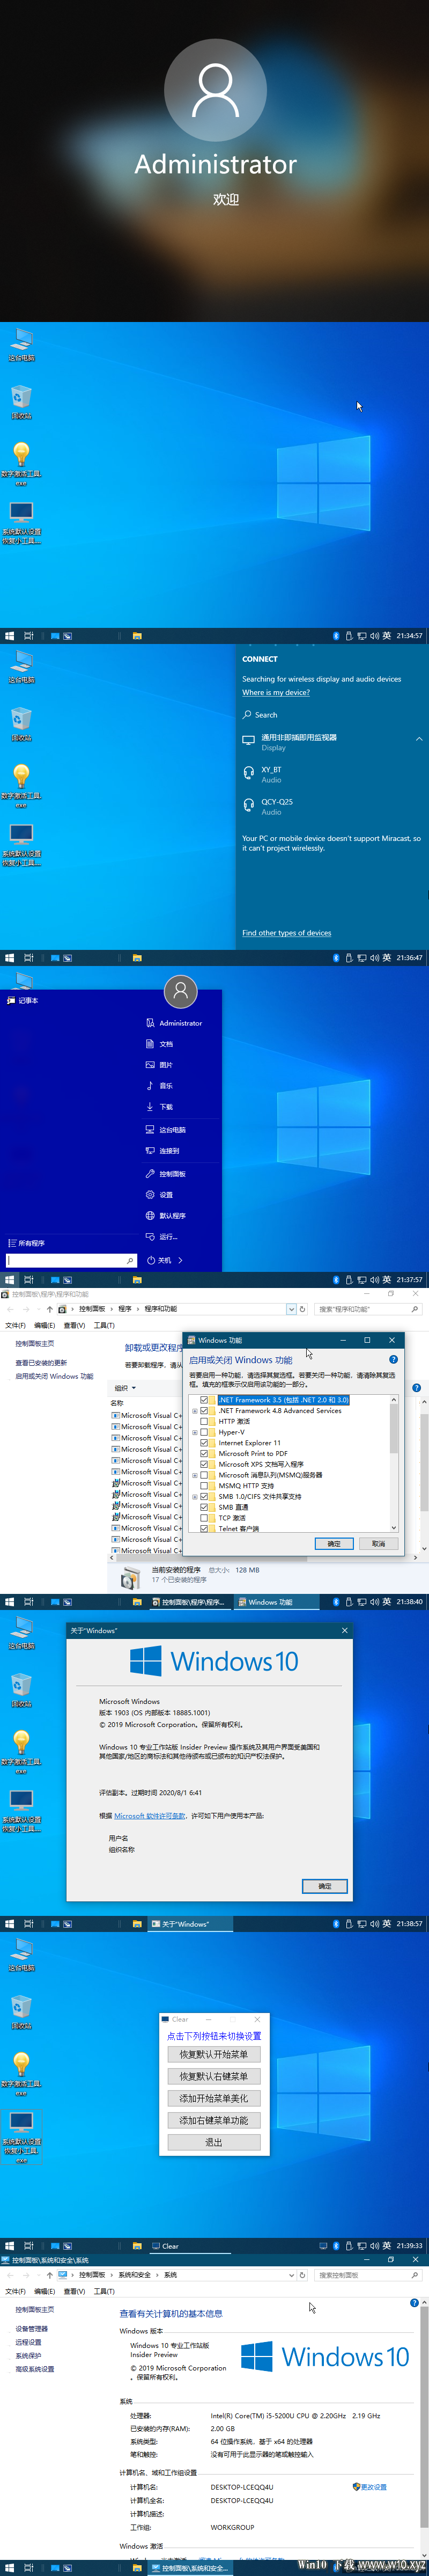The width and height of the screenshot is (429, 2576).
Task: Open 默认程序 from the Start menu
Action: [166, 1216]
